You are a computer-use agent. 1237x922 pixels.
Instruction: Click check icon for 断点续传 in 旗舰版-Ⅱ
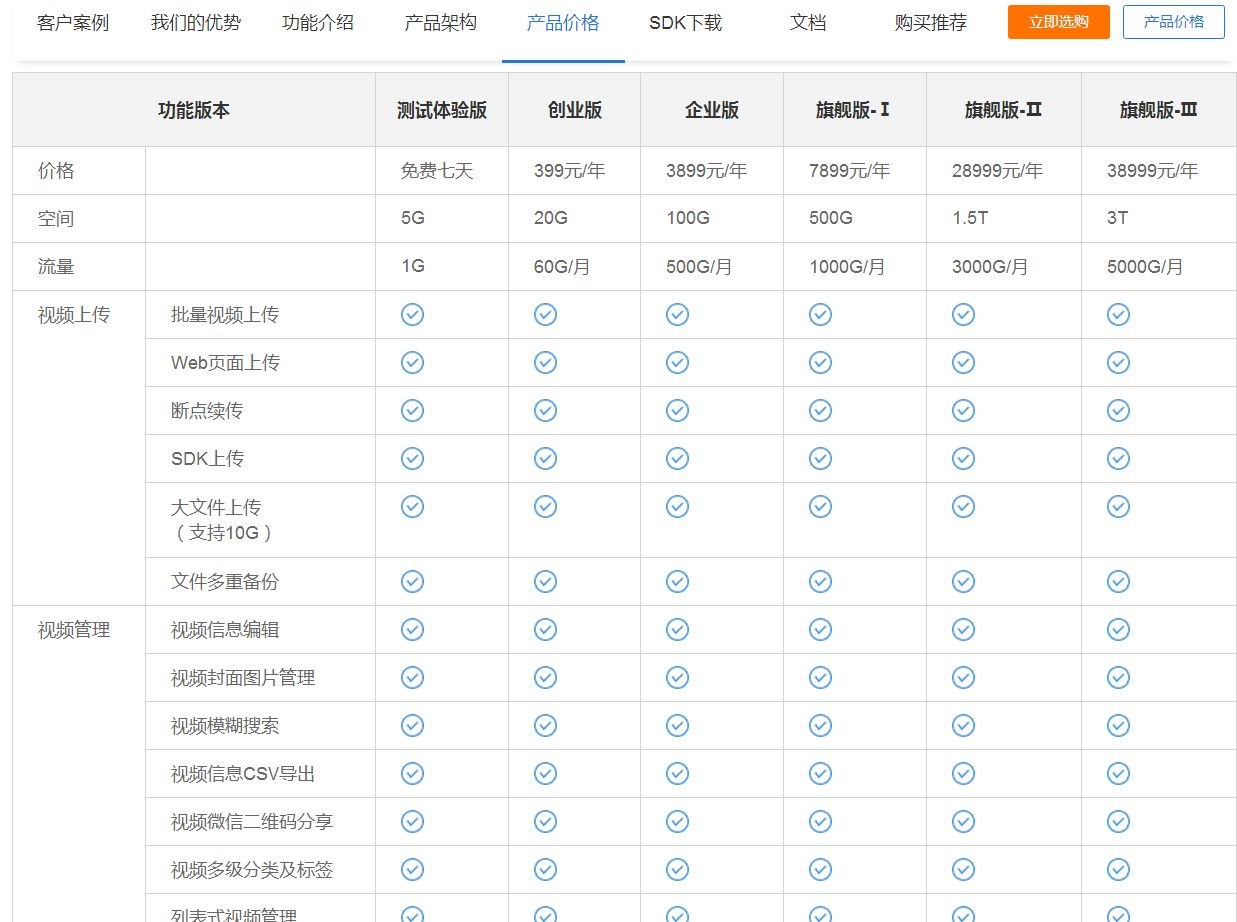tap(963, 411)
